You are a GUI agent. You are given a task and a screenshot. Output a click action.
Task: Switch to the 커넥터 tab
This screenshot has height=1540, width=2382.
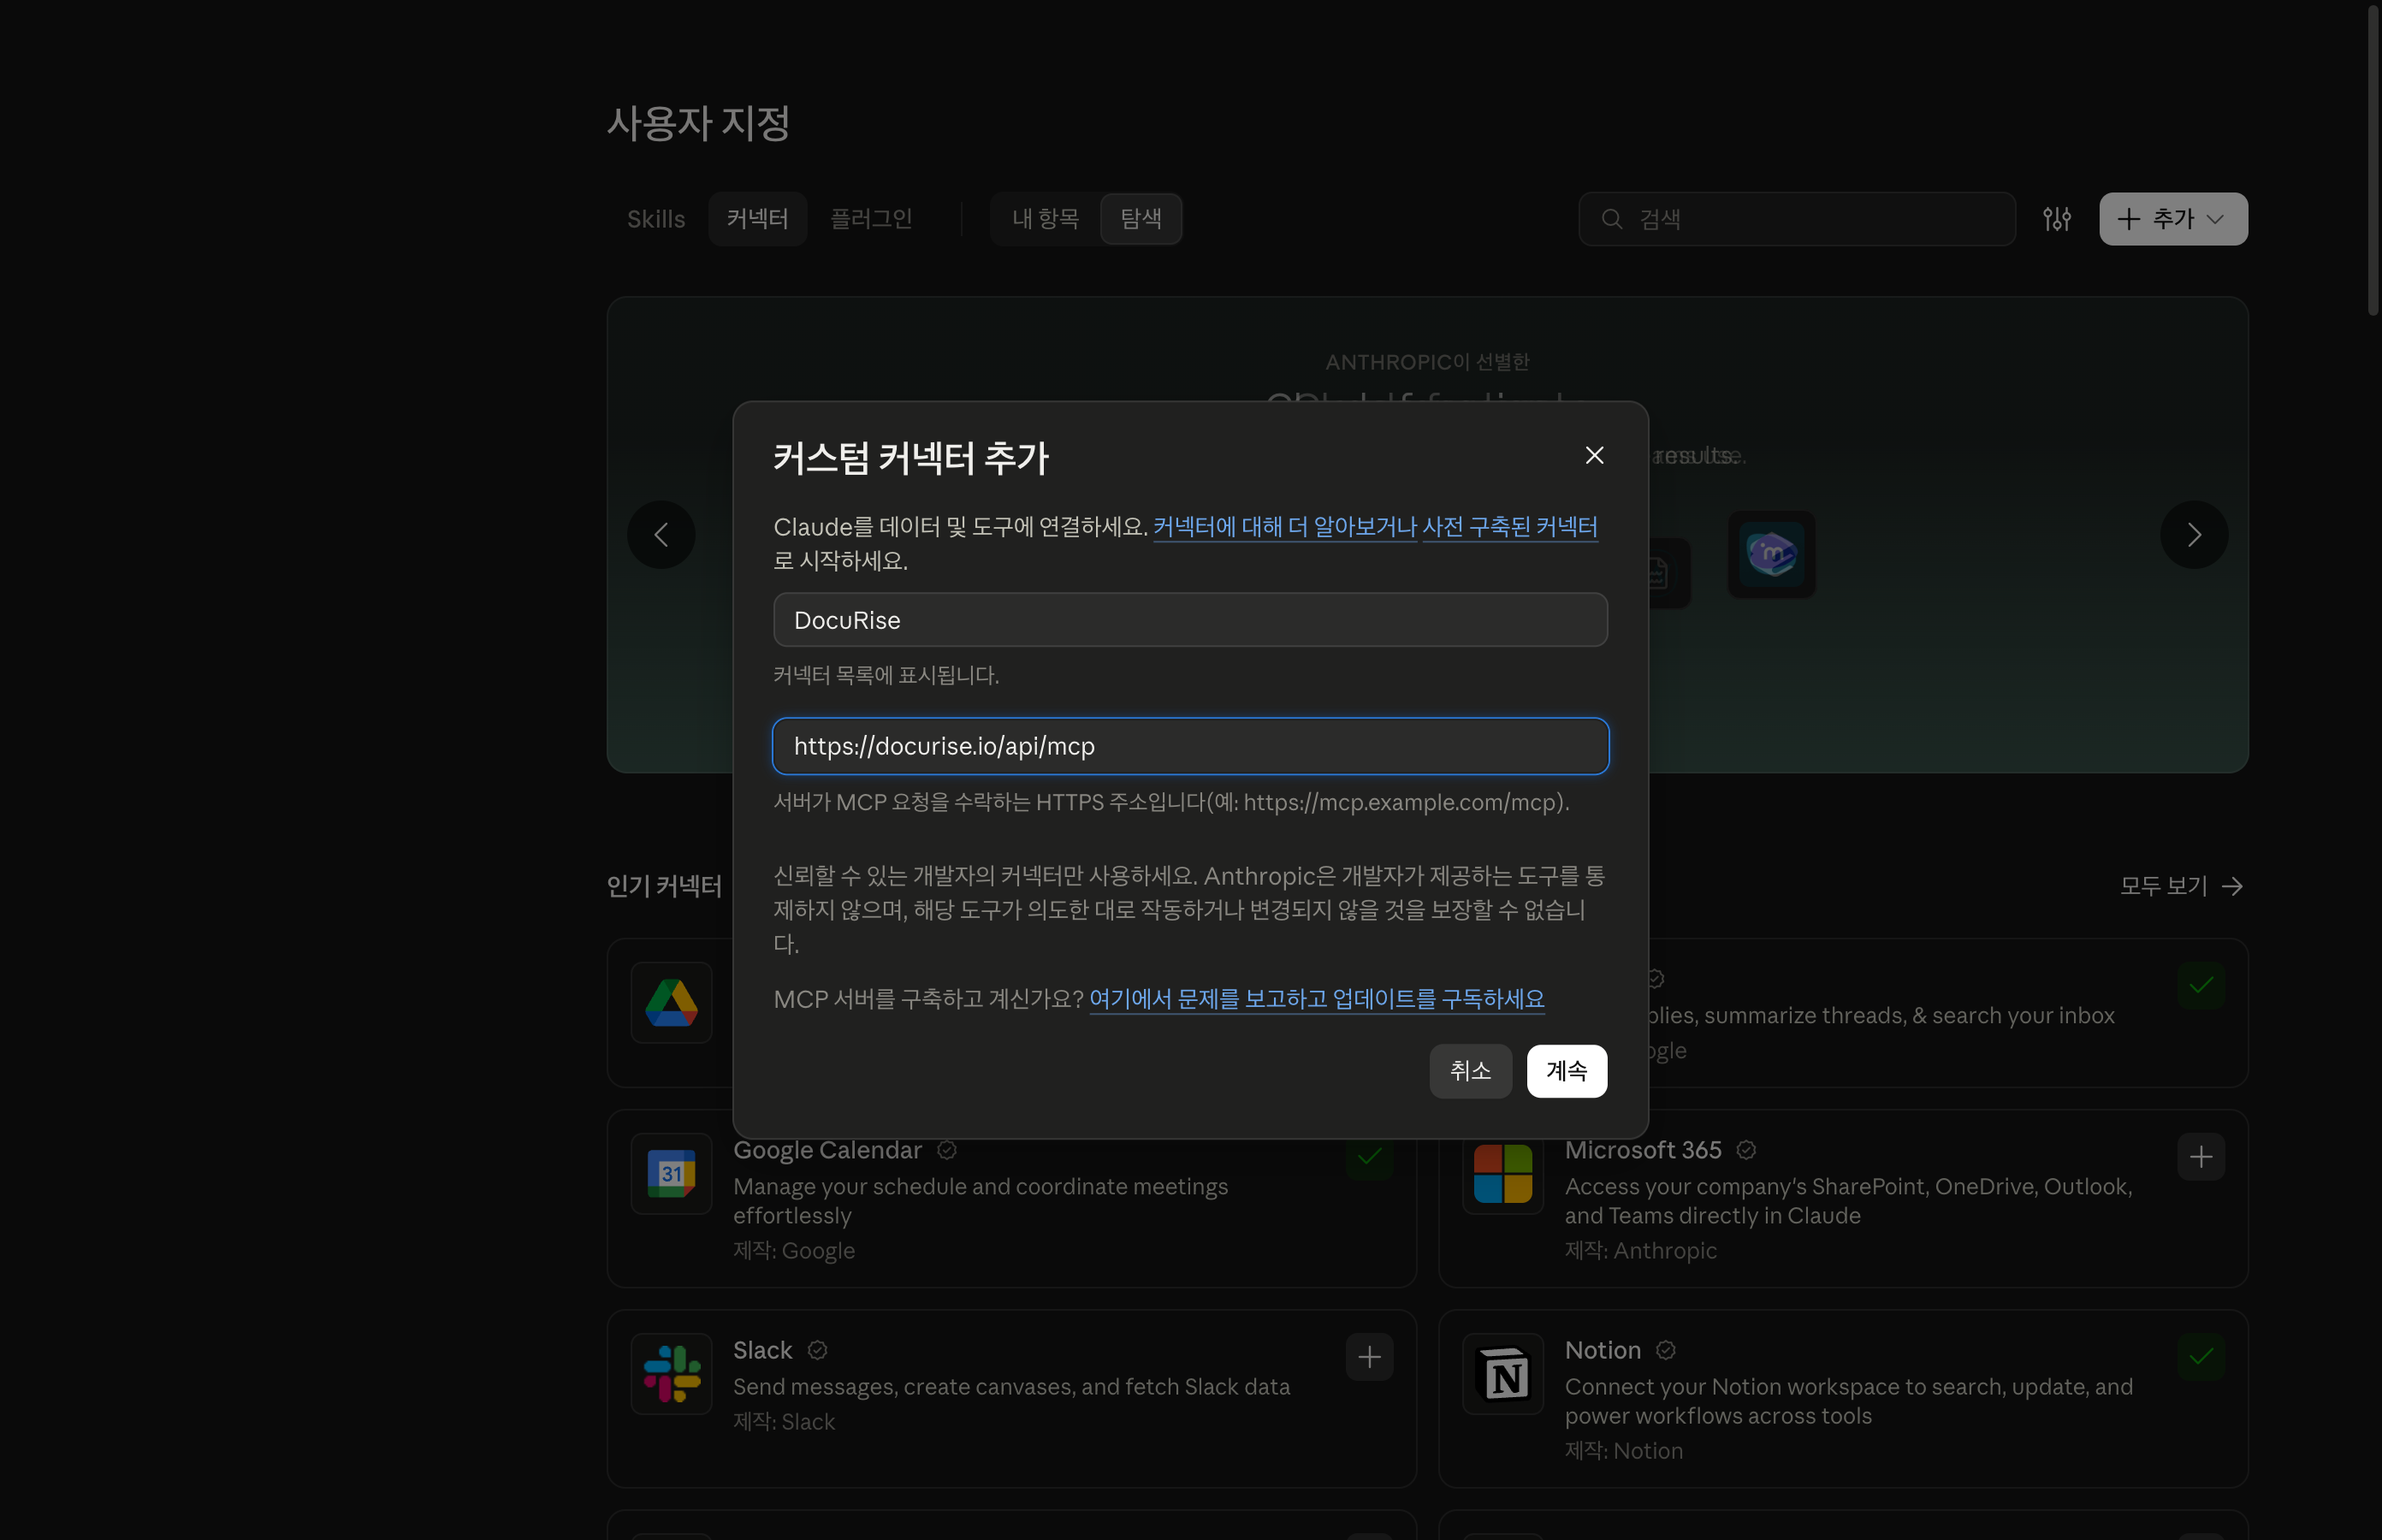tap(757, 219)
